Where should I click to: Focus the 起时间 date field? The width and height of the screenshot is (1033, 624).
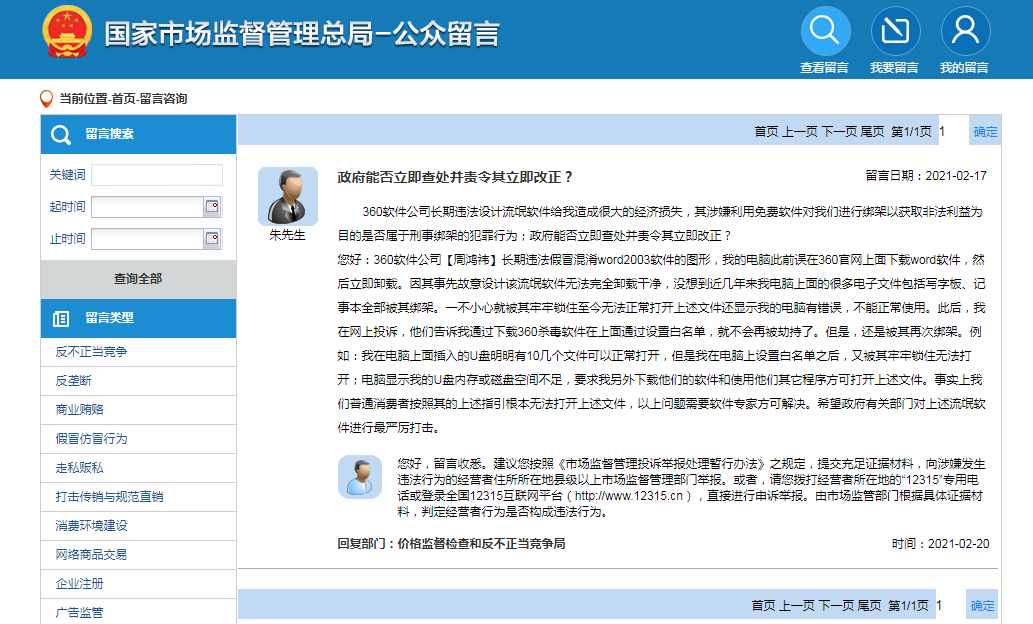[147, 207]
